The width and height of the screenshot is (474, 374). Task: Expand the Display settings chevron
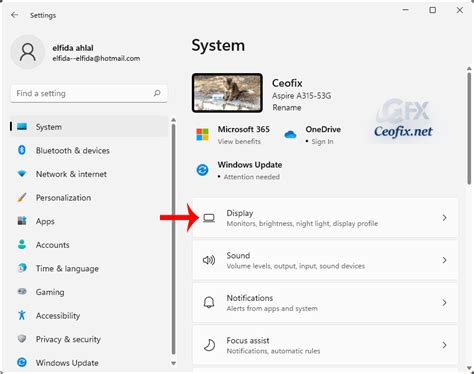click(x=444, y=218)
